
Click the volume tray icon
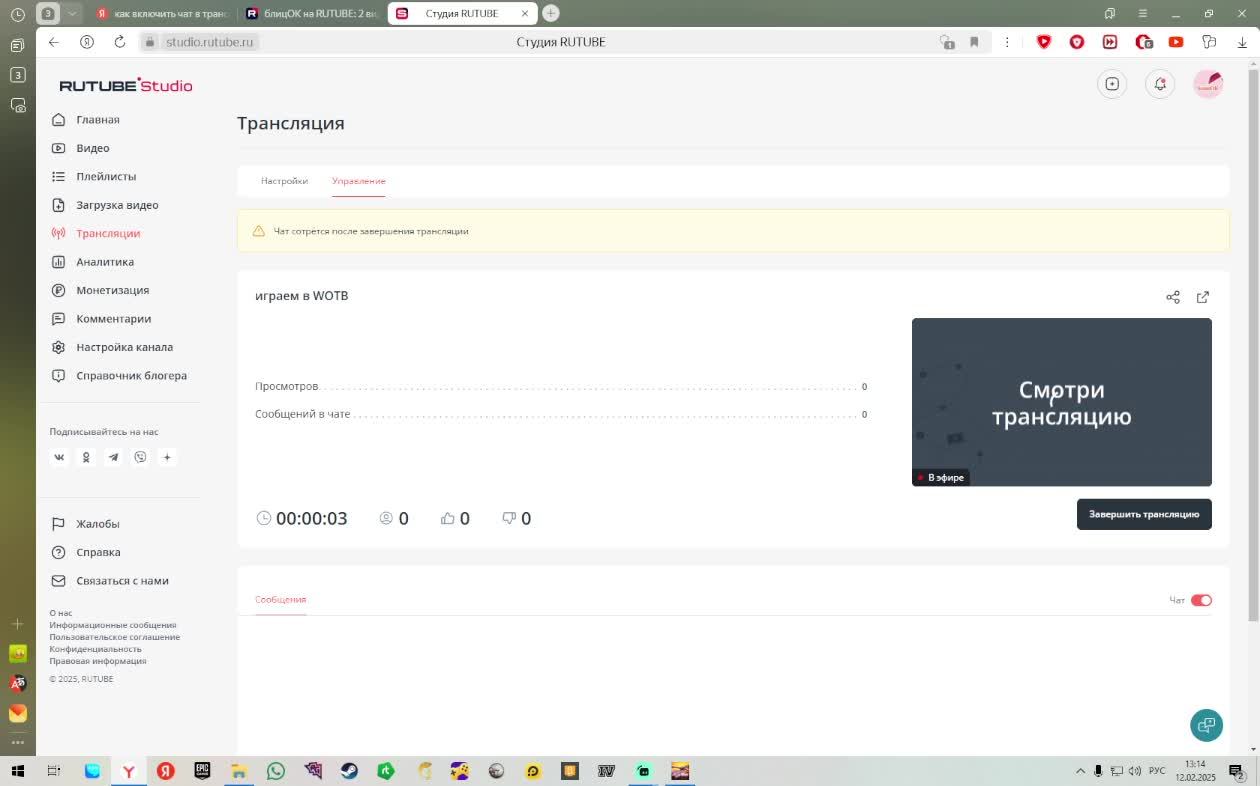click(x=1135, y=771)
